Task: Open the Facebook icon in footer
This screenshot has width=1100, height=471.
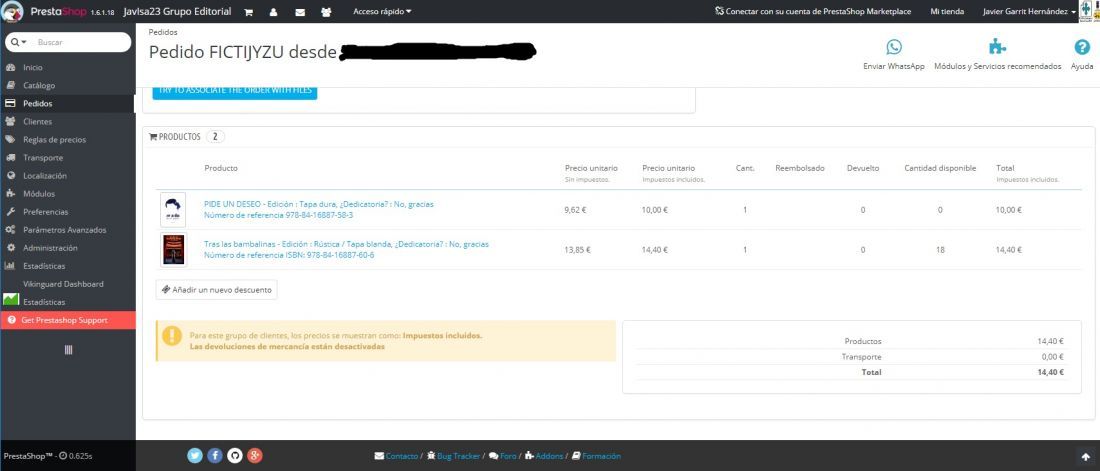Action: tap(215, 456)
